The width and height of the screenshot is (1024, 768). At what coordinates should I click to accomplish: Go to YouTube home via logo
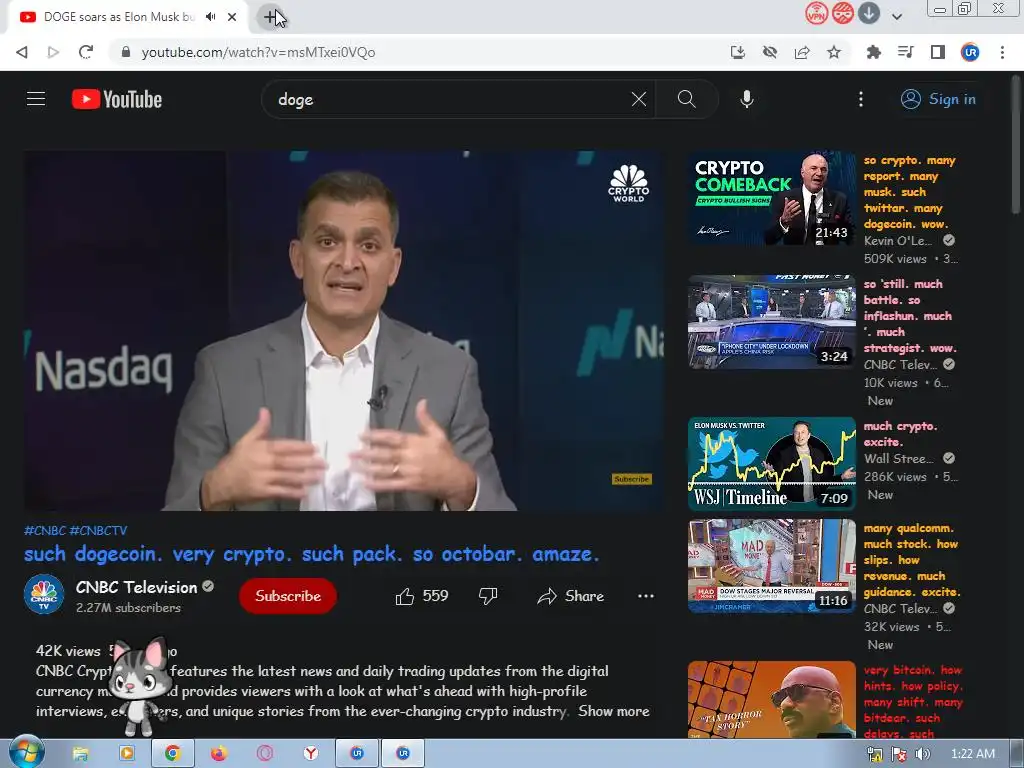click(x=117, y=99)
